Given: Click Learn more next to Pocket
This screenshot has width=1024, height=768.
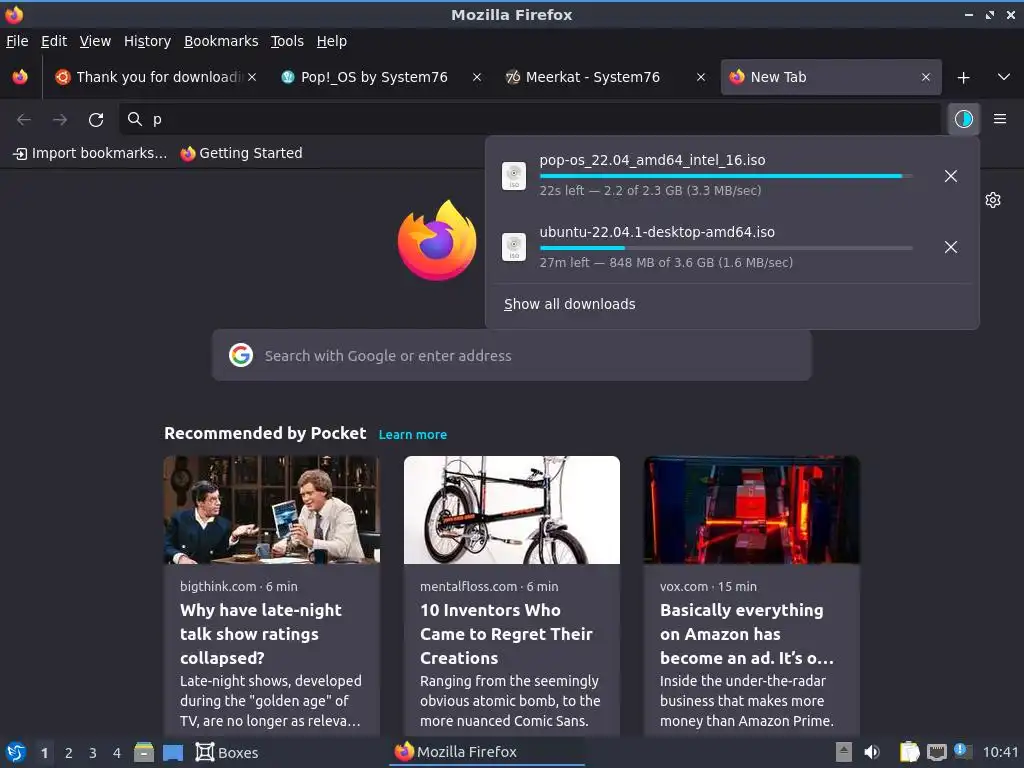Looking at the screenshot, I should point(413,434).
